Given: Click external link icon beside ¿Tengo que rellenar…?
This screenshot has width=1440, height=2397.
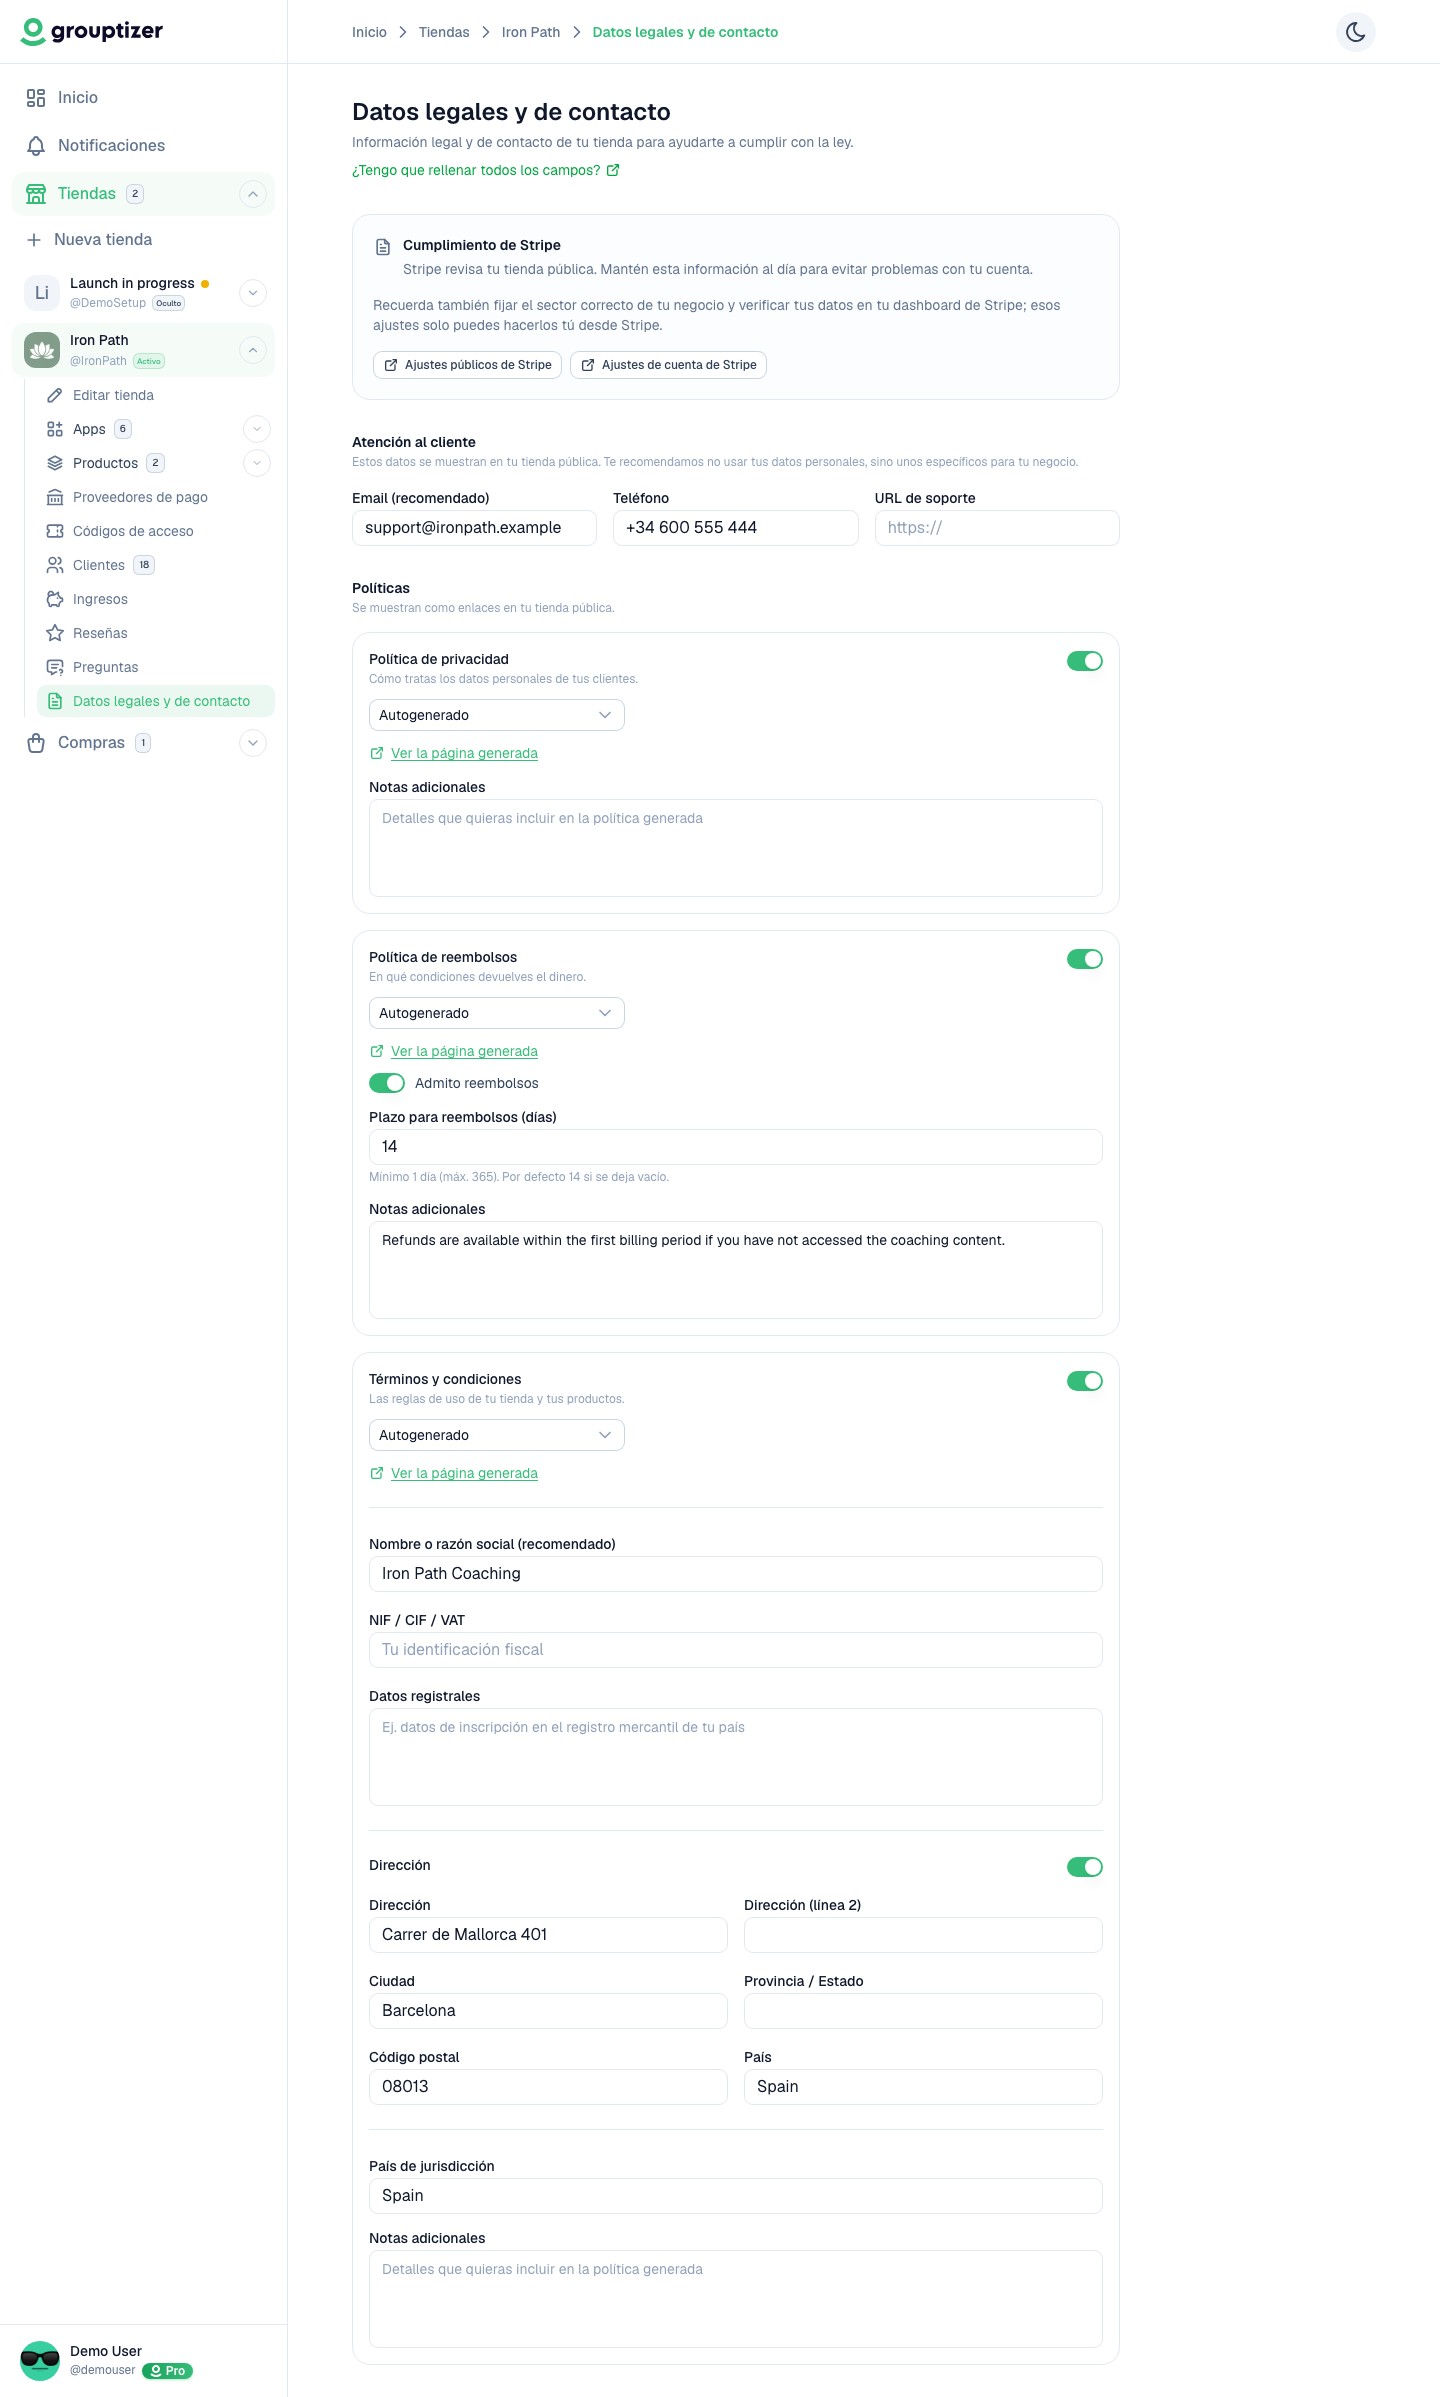Looking at the screenshot, I should click(x=613, y=171).
